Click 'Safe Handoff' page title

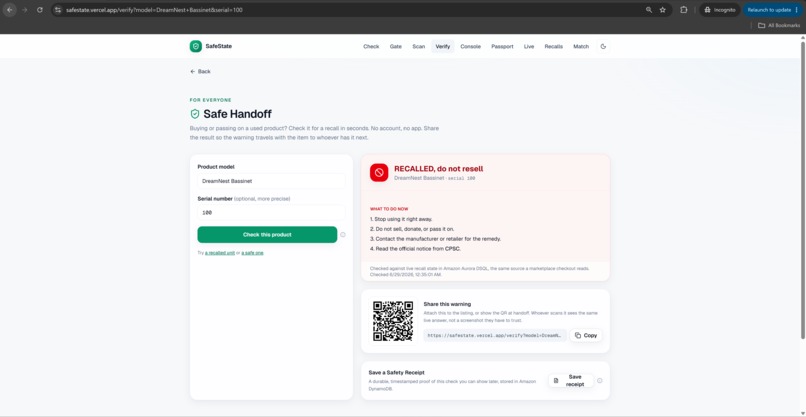[x=237, y=114]
